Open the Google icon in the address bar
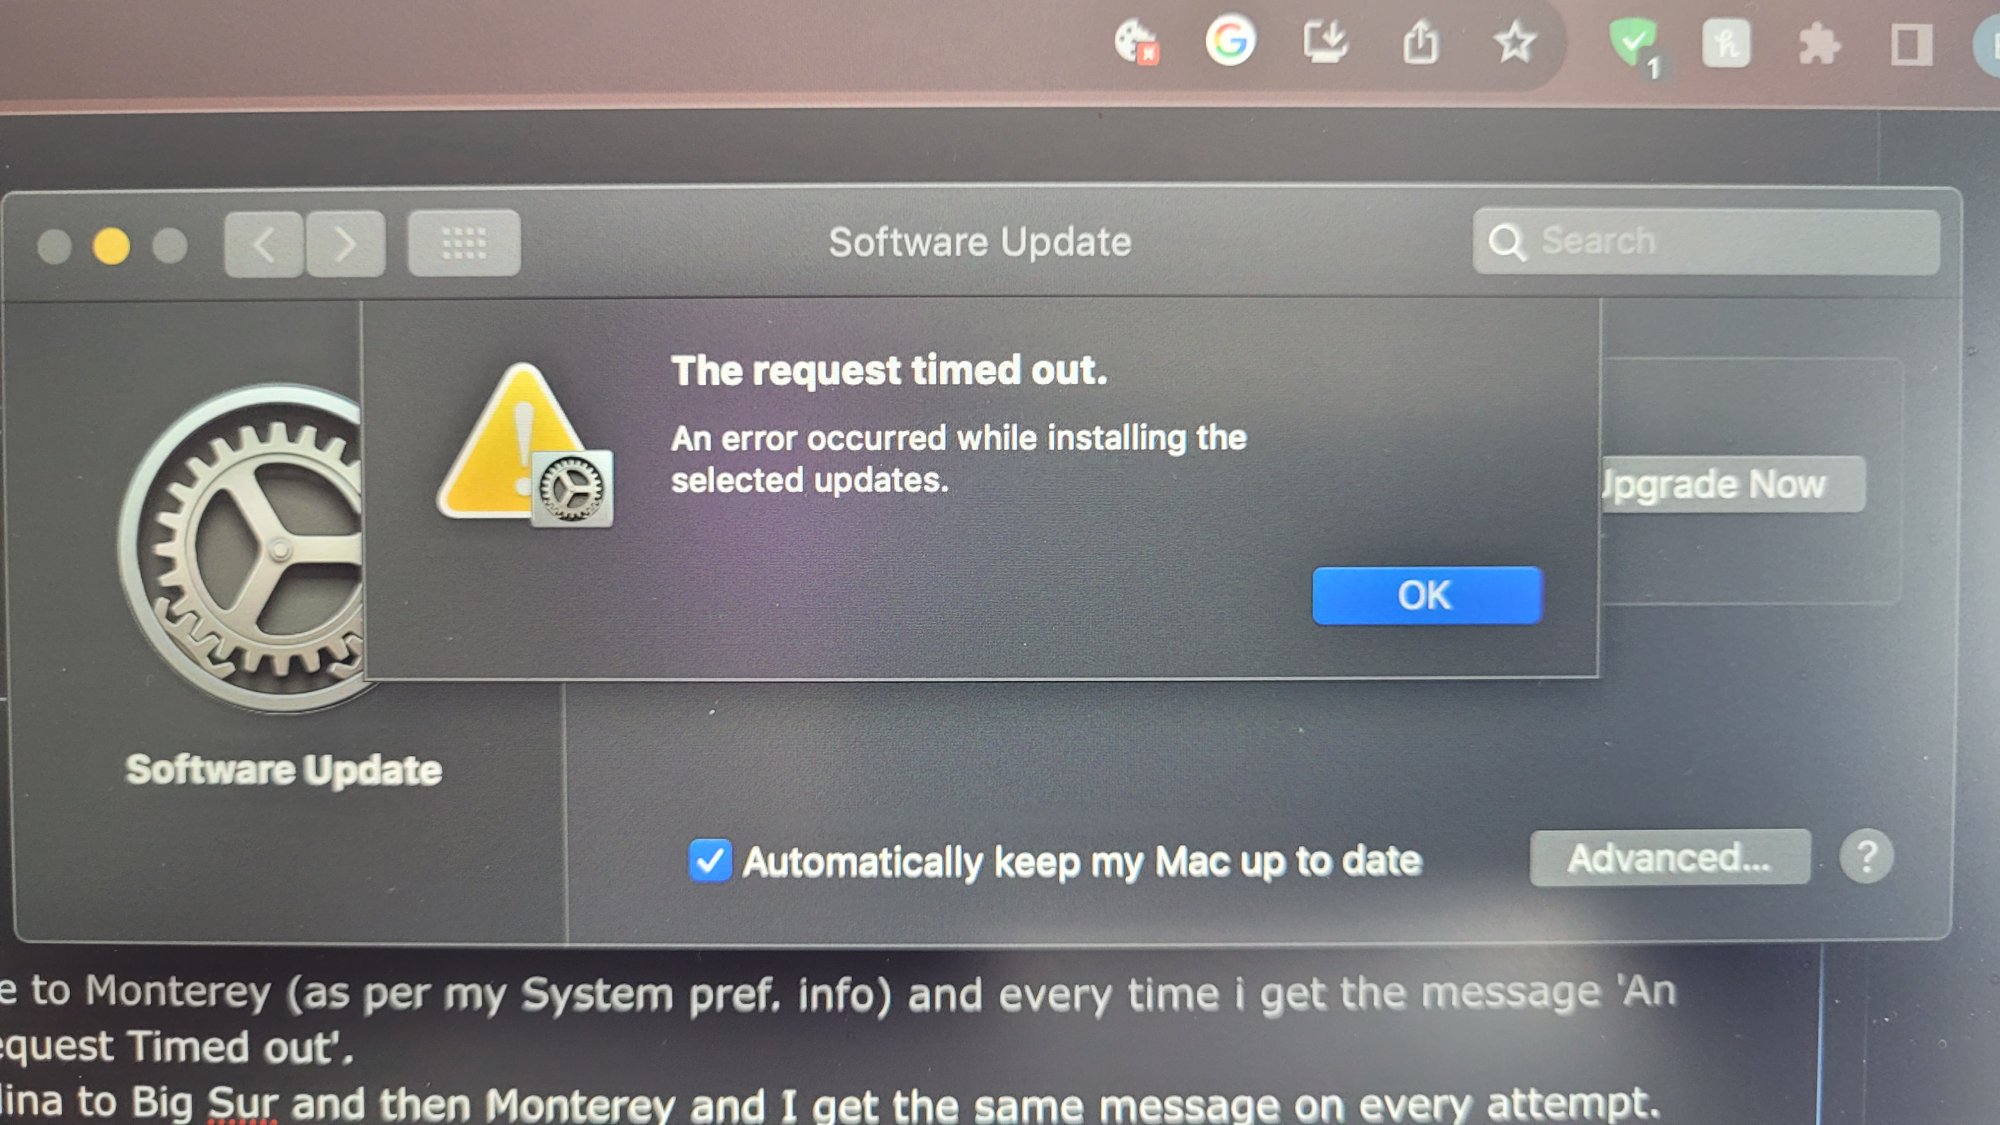The width and height of the screenshot is (2000, 1125). 1230,41
